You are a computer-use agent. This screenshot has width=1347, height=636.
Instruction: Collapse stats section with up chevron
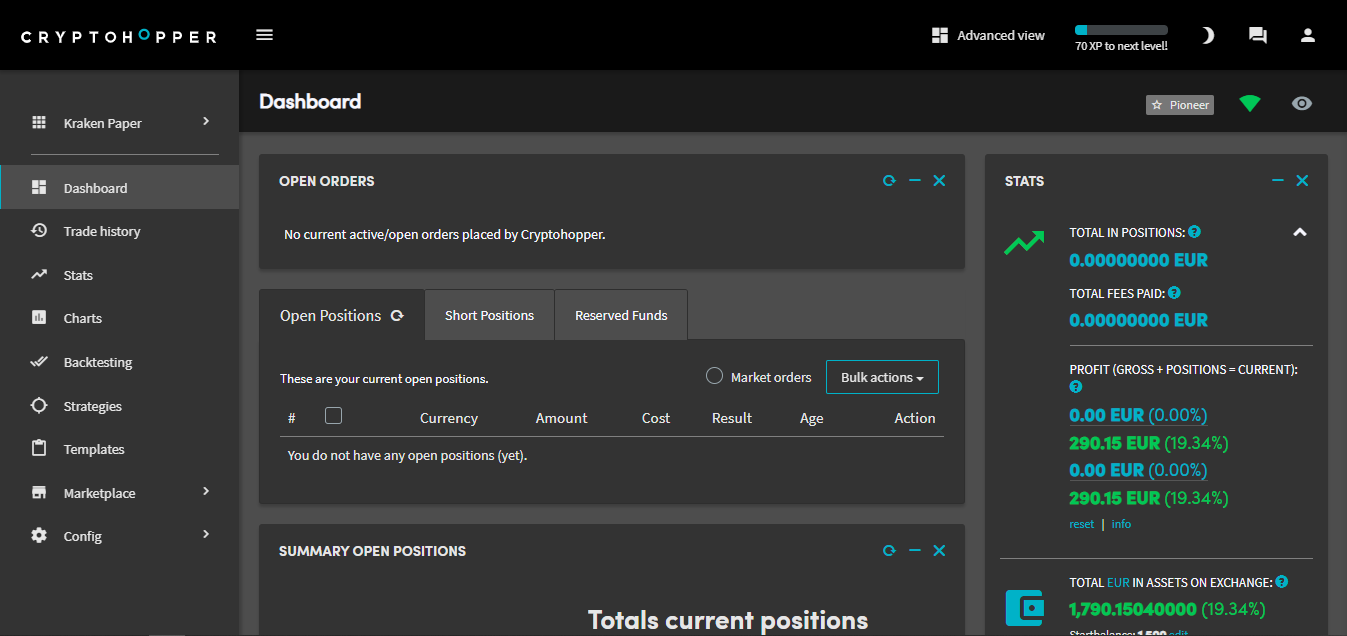click(1300, 232)
